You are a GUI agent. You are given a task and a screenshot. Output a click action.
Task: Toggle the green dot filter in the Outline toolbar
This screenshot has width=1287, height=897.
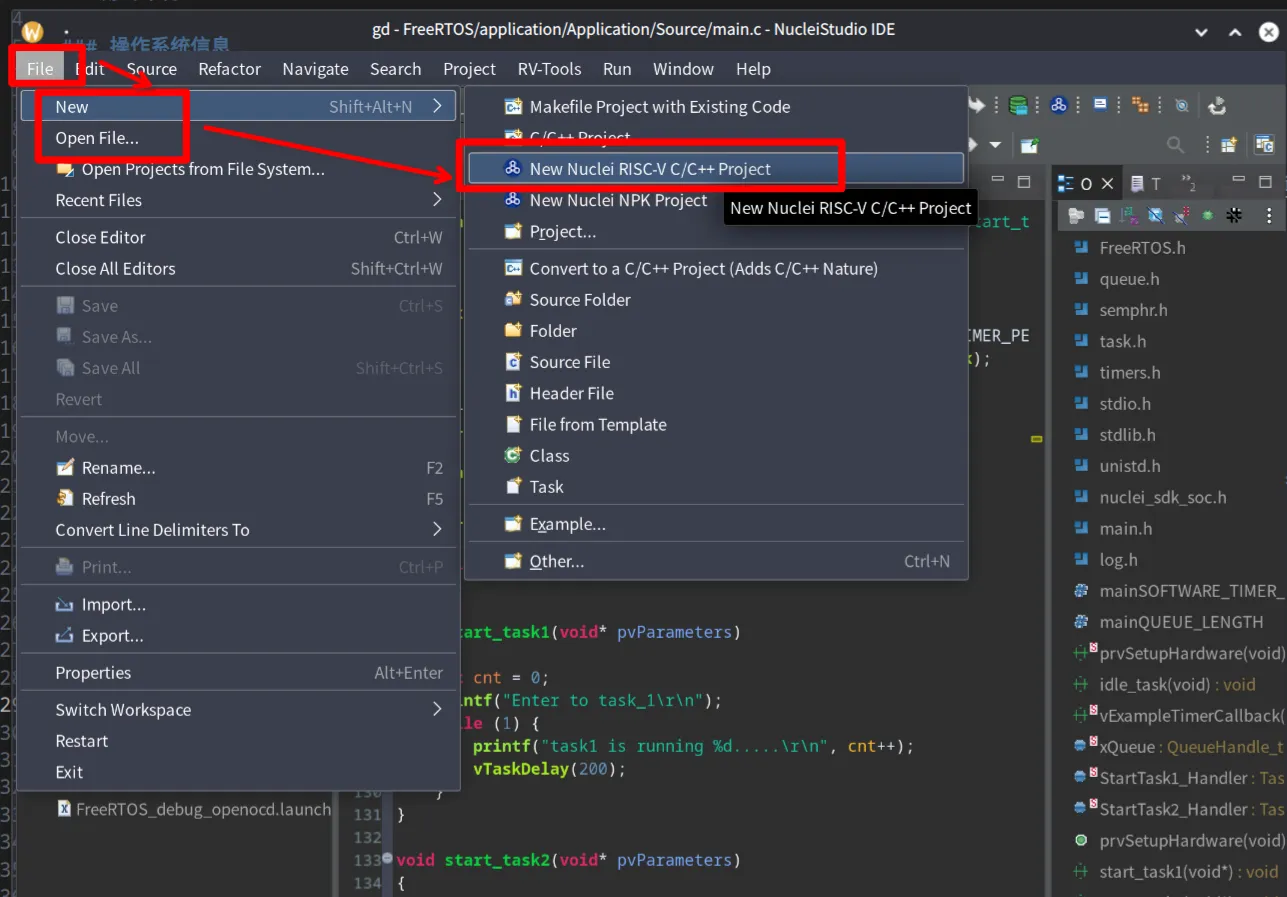(1208, 215)
